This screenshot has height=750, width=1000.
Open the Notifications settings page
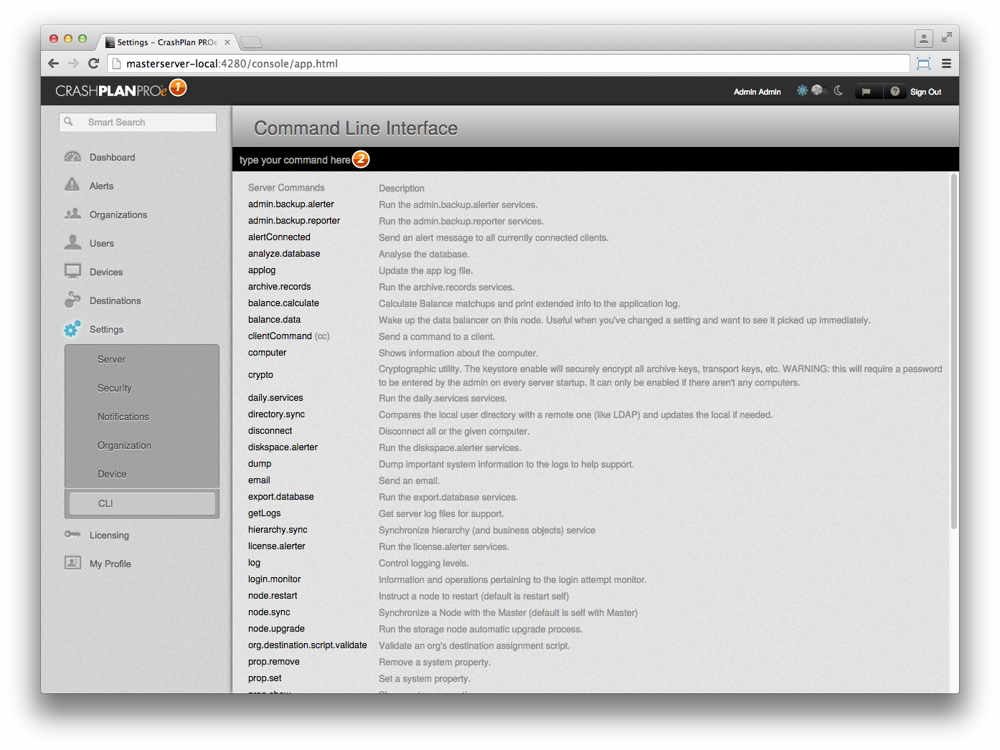tap(123, 416)
